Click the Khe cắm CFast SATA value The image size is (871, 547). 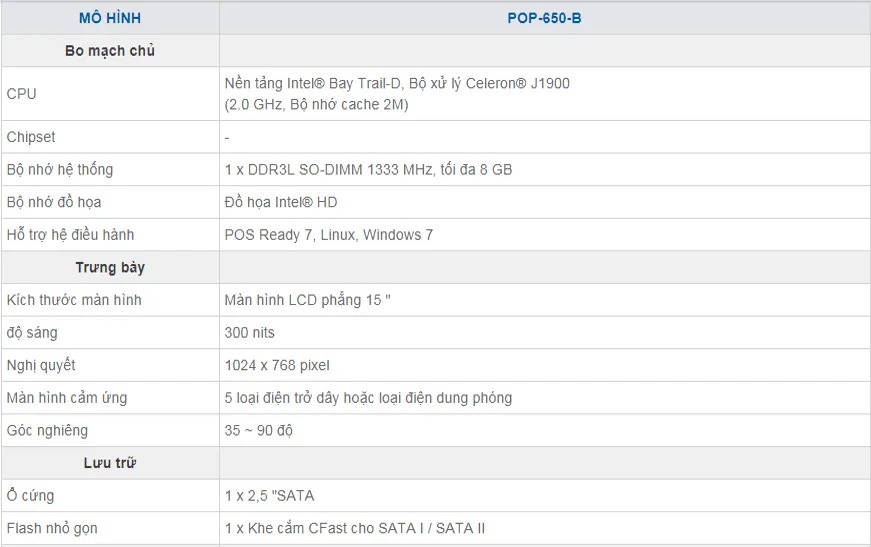[x=355, y=528]
